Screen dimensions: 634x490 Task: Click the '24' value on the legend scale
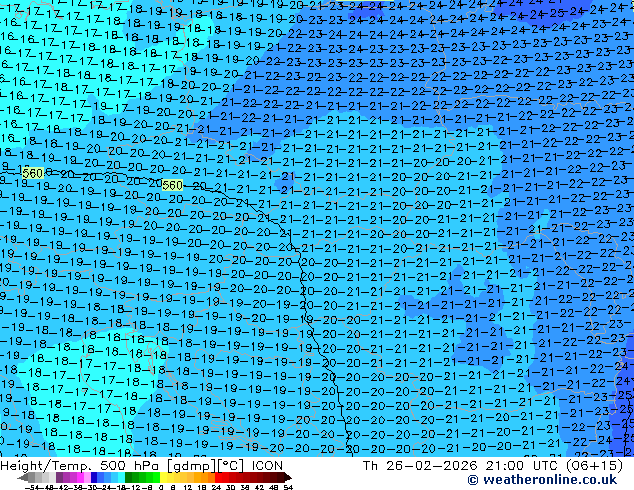click(216, 487)
